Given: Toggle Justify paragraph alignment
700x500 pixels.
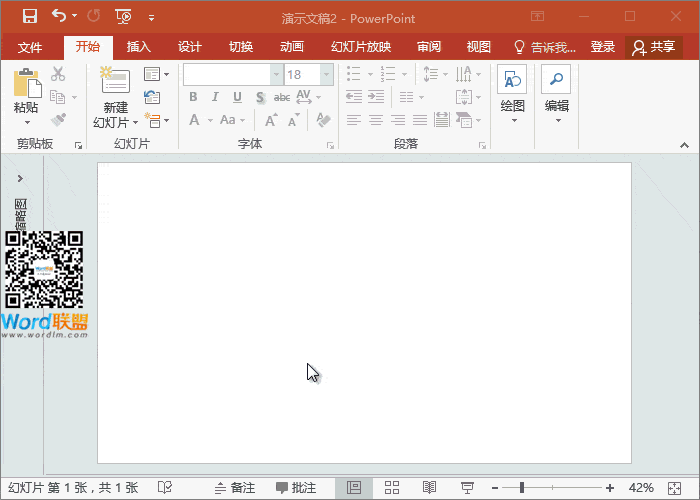Looking at the screenshot, I should click(x=420, y=120).
